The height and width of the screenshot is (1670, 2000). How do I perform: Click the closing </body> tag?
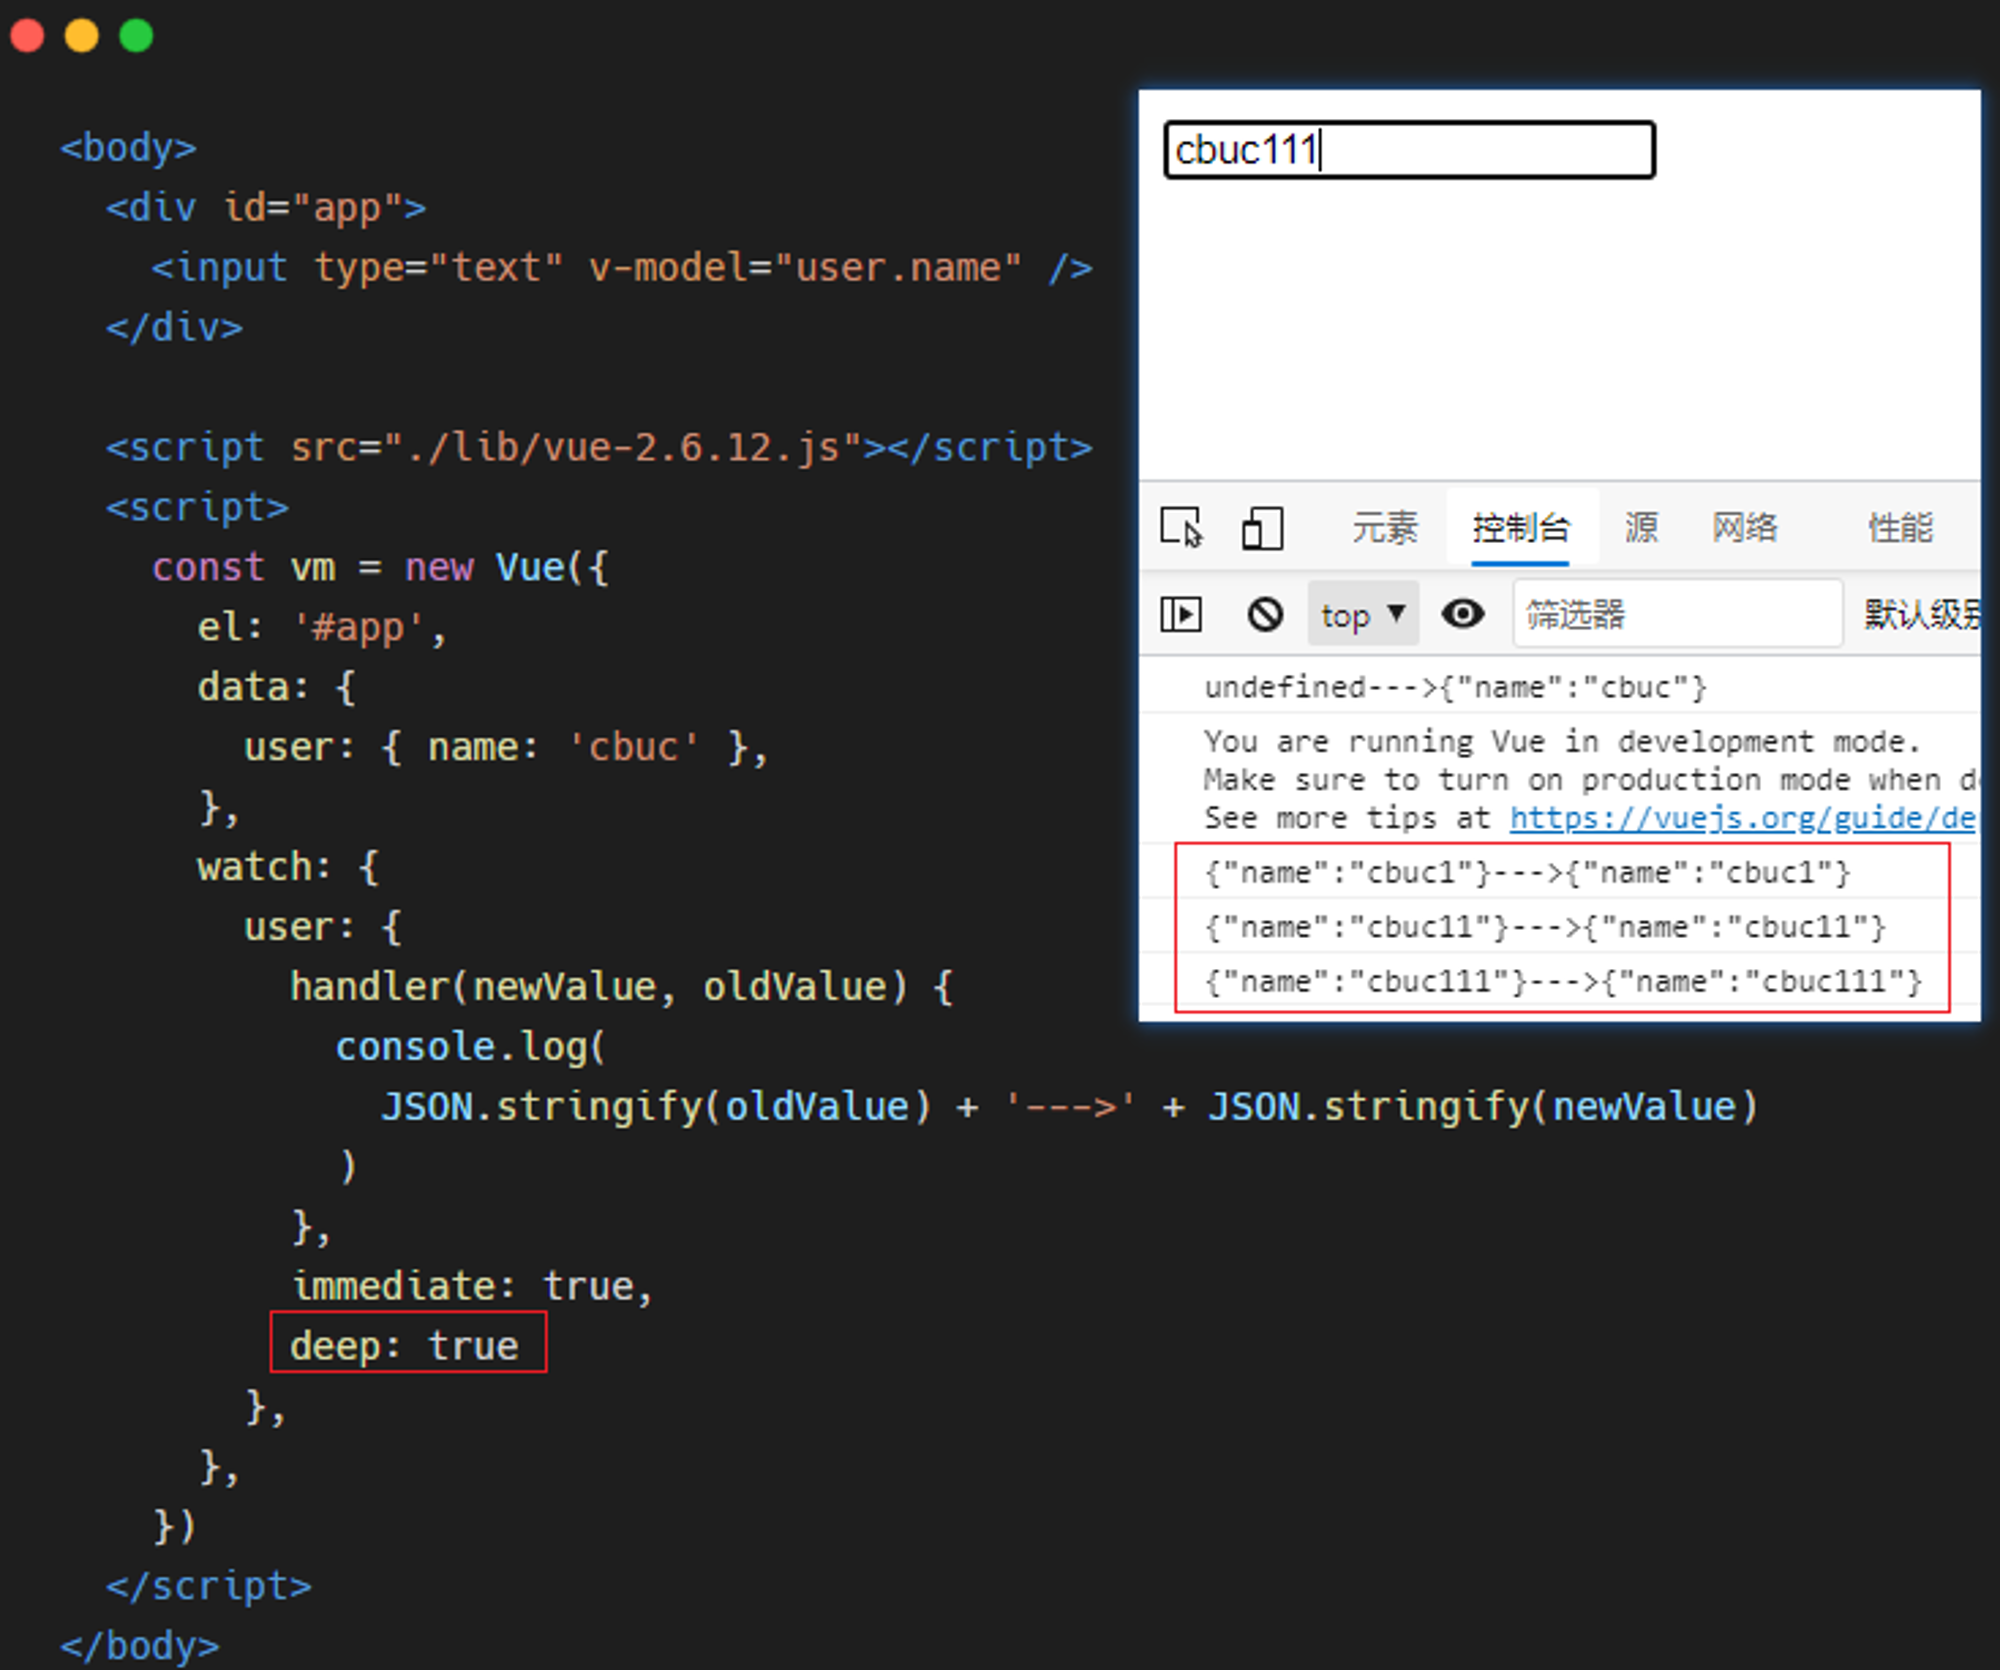point(139,1646)
